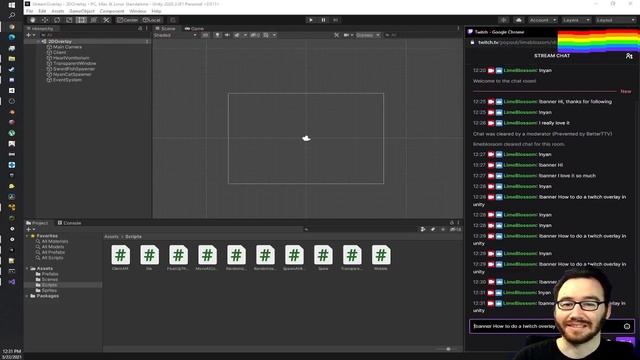640x360 pixels.
Task: Toggle Scene effects
Action: 237,35
